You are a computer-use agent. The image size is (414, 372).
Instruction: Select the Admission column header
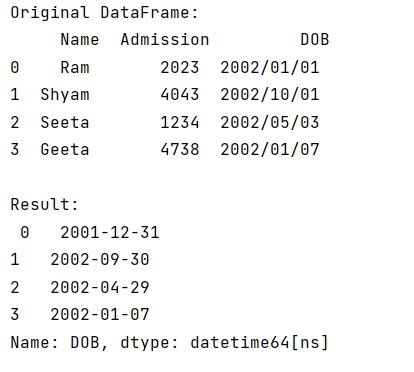pos(165,40)
